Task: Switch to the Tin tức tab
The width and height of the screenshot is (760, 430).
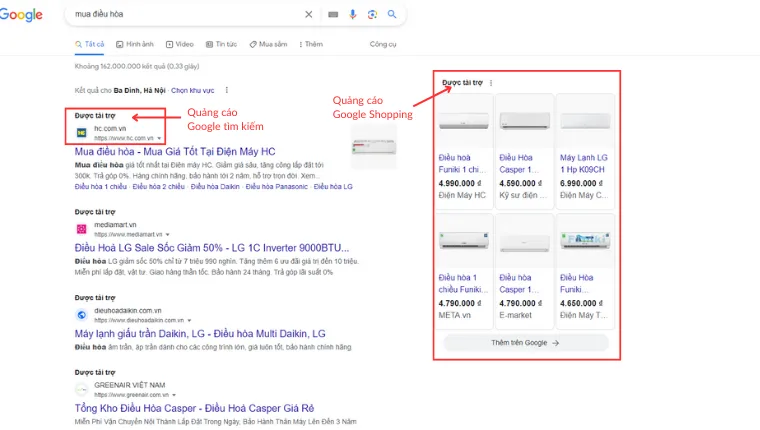Action: tap(222, 44)
